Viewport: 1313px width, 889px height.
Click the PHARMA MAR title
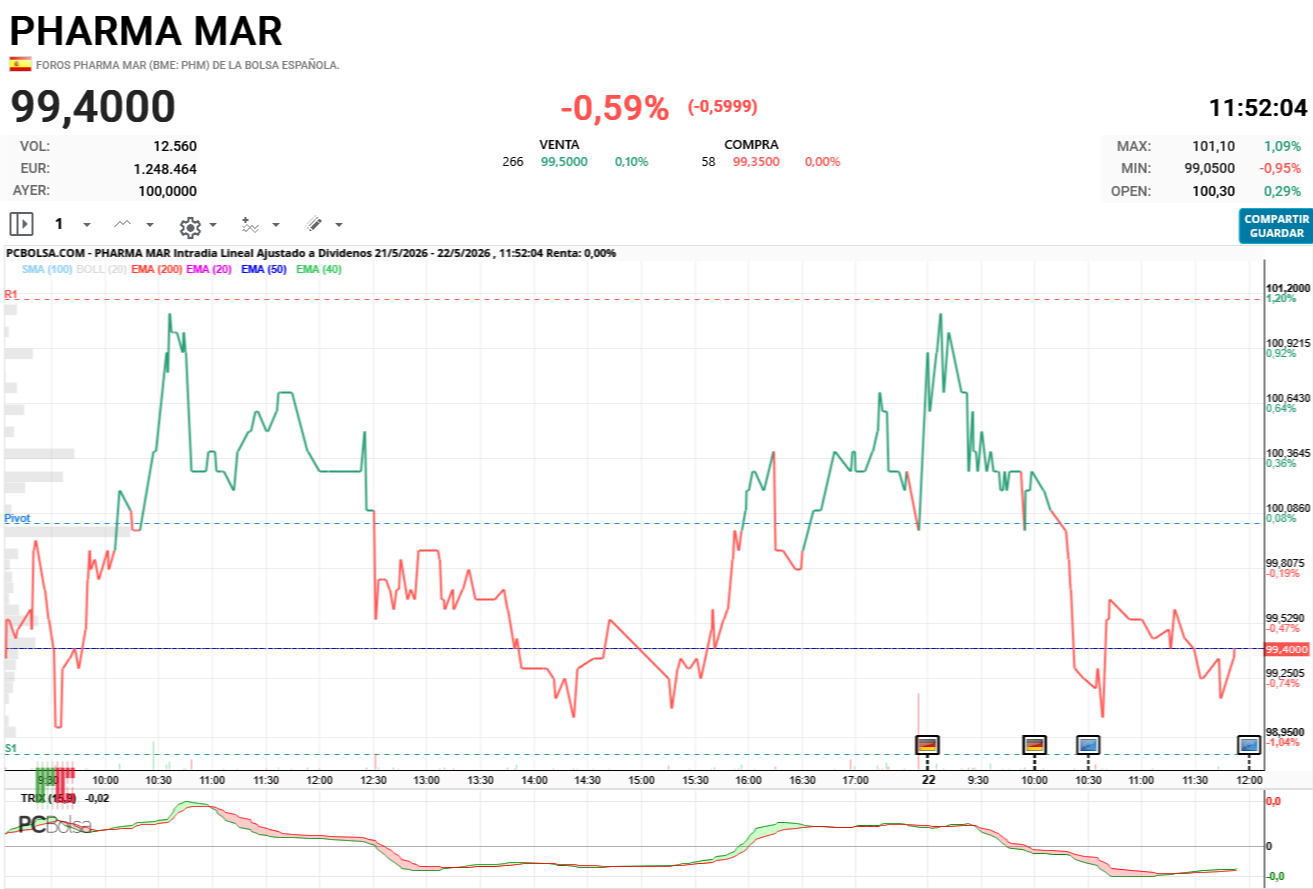point(147,31)
